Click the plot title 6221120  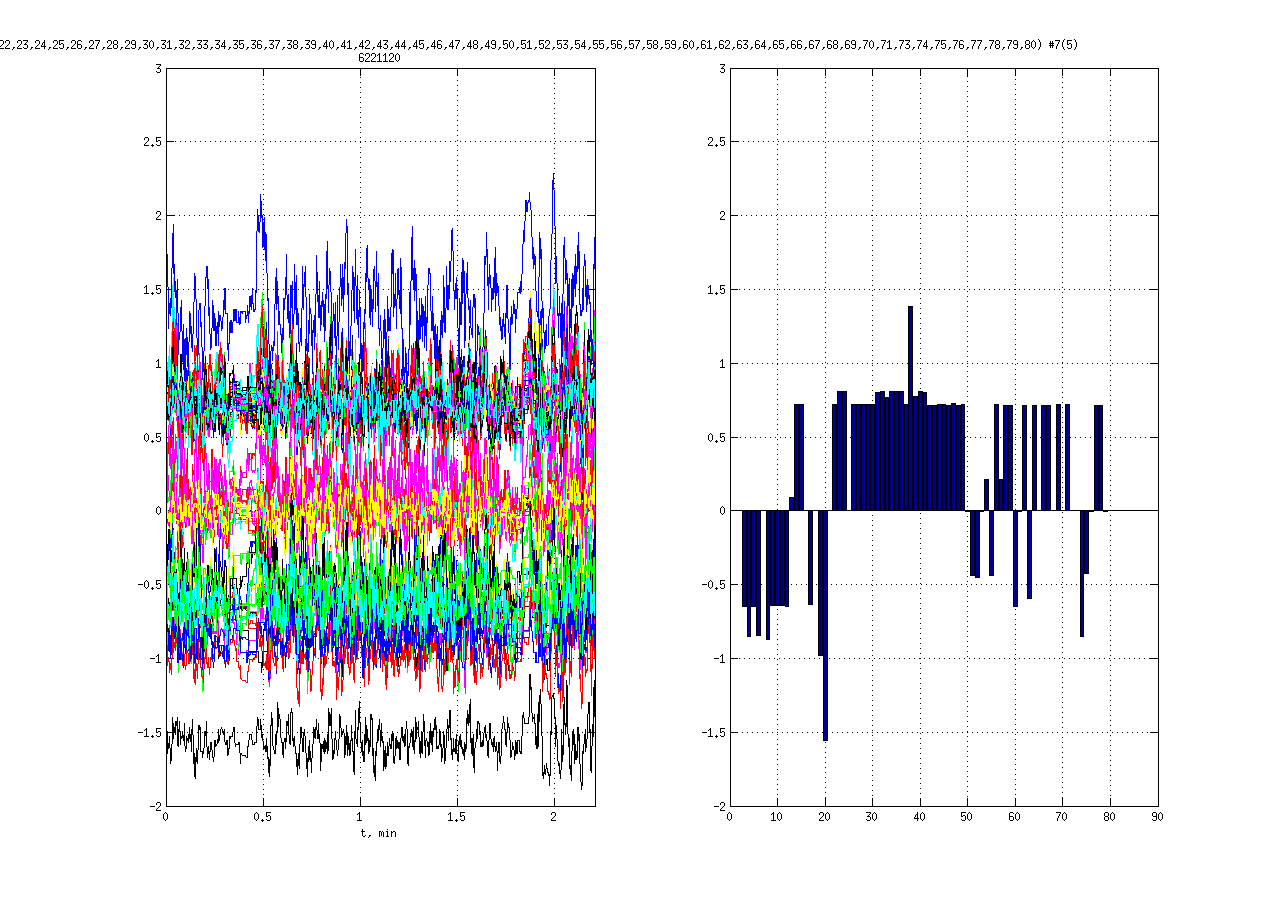pyautogui.click(x=379, y=58)
